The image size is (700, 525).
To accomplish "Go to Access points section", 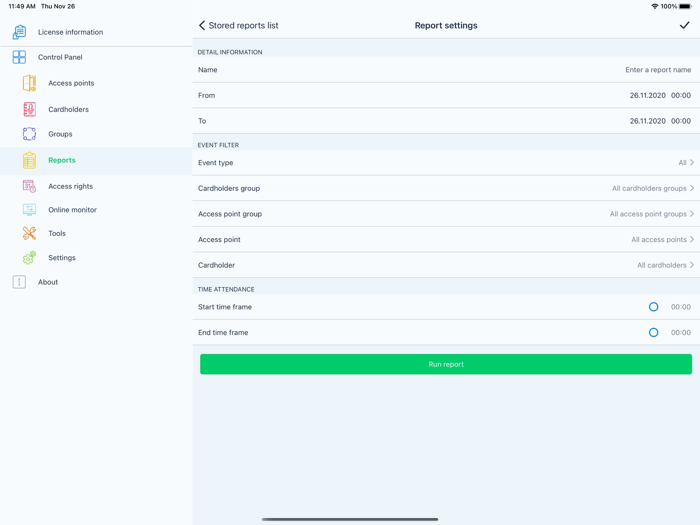I will pyautogui.click(x=71, y=83).
